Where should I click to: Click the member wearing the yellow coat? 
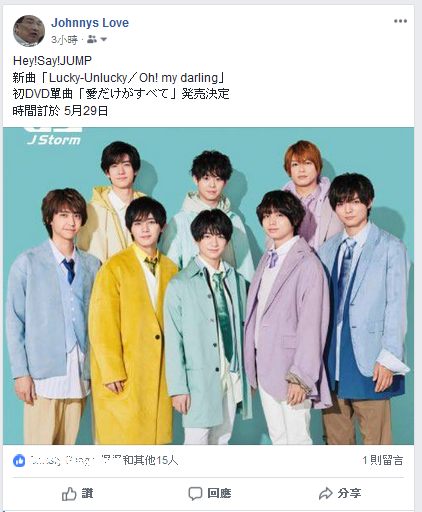point(133,320)
